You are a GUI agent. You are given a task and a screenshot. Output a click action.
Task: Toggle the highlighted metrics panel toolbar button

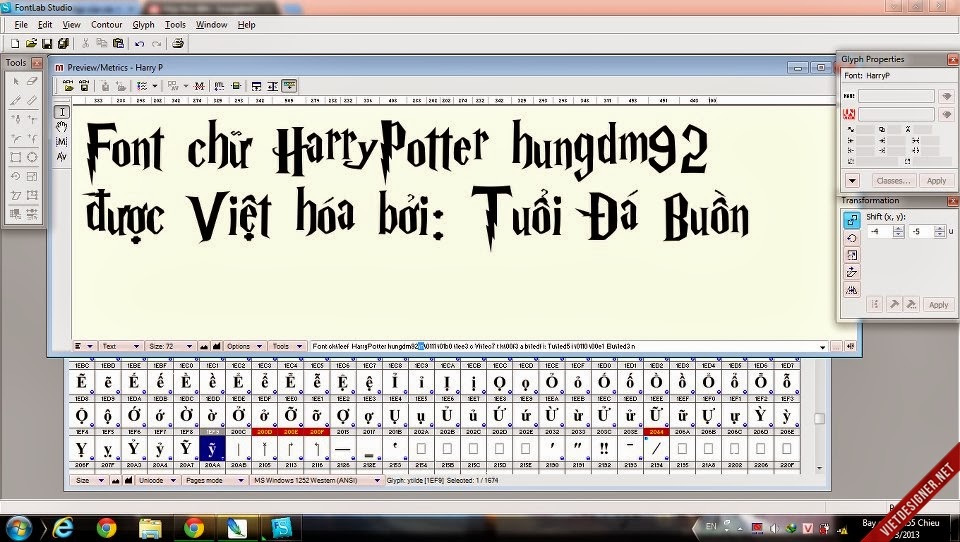(289, 86)
